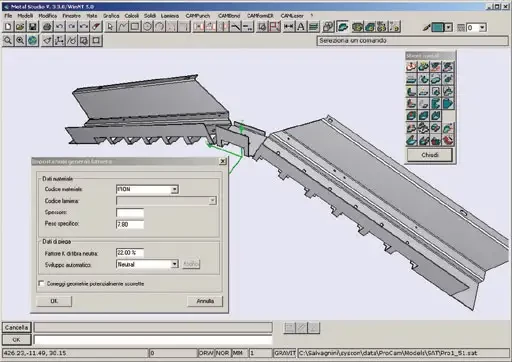Click the Cancella button
Viewport: 512px width, 362px height.
(x=16, y=327)
